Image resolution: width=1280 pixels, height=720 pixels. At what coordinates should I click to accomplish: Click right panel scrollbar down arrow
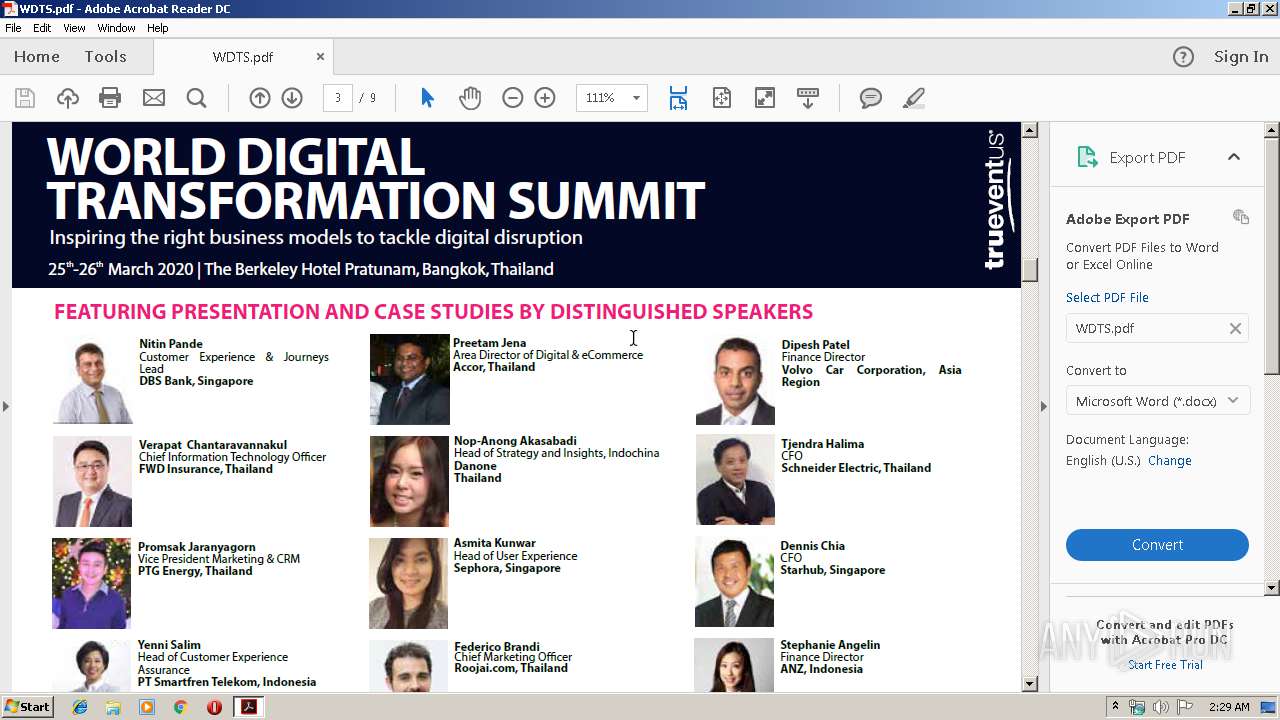(1272, 588)
